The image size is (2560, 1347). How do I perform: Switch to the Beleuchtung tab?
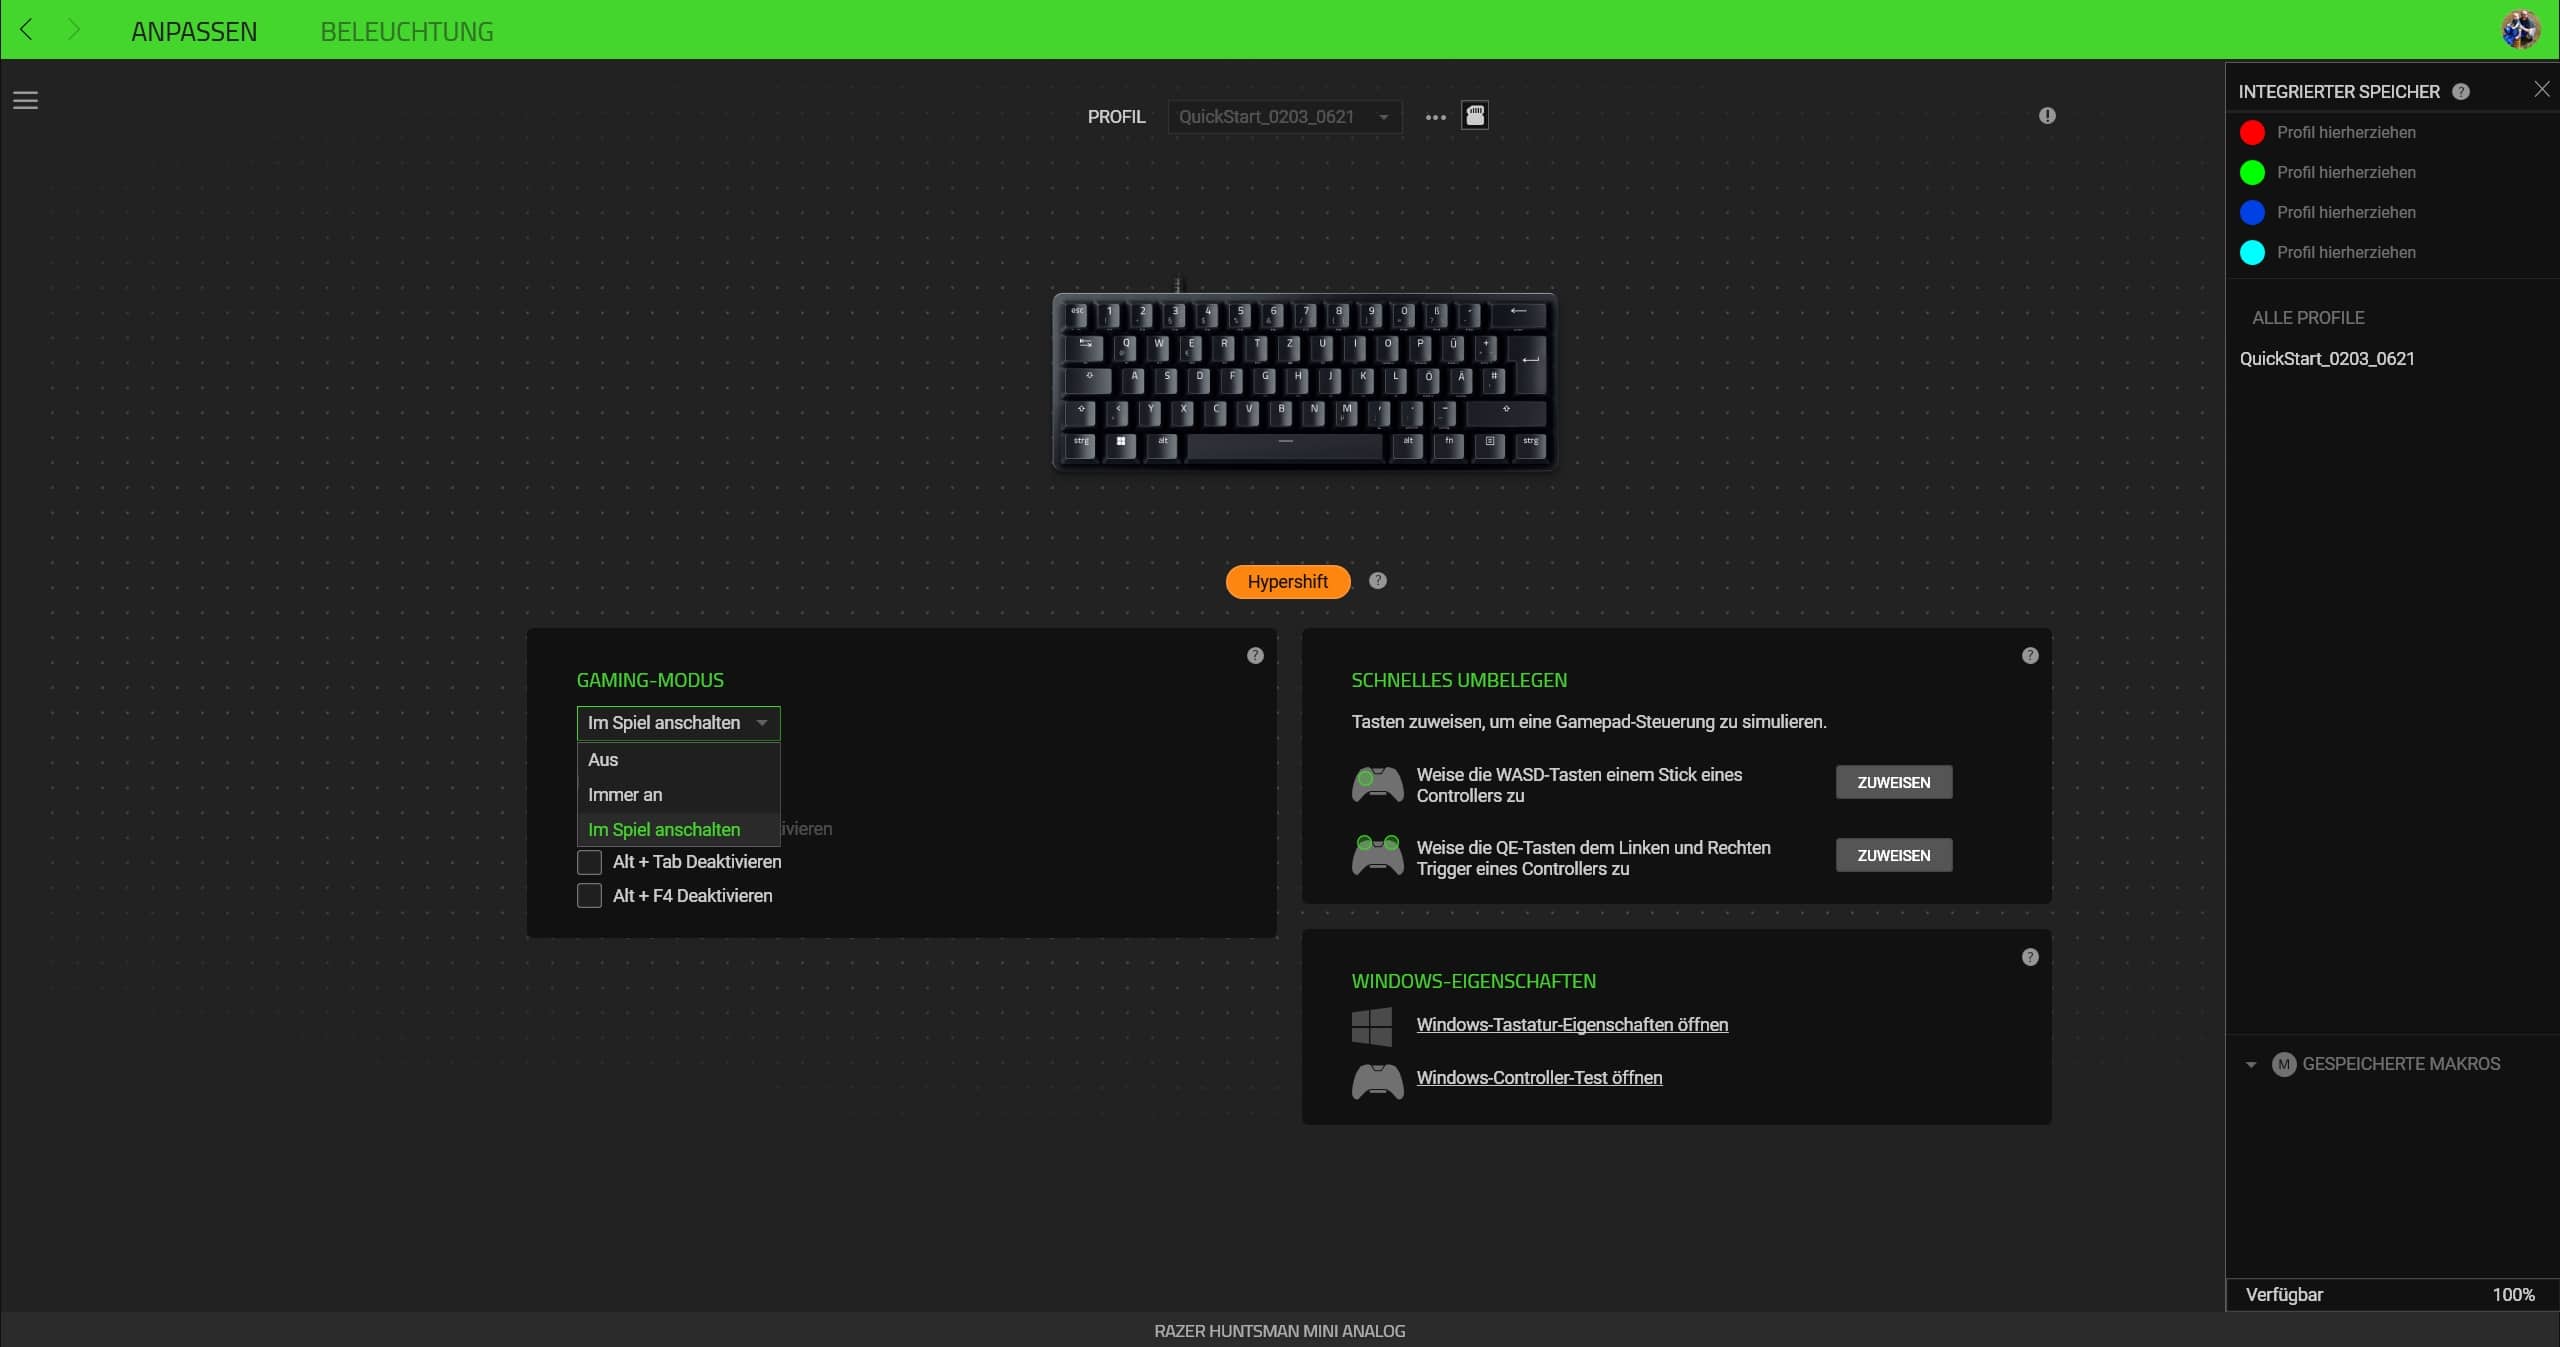[407, 31]
